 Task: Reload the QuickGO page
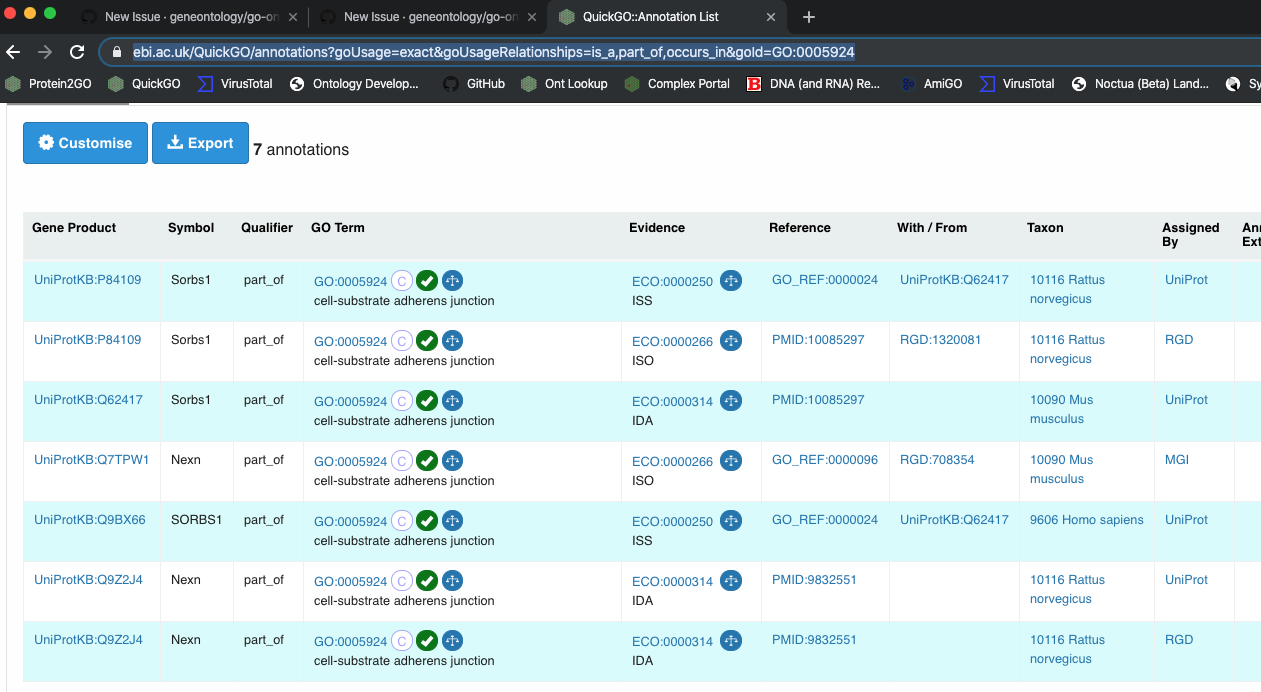point(77,52)
